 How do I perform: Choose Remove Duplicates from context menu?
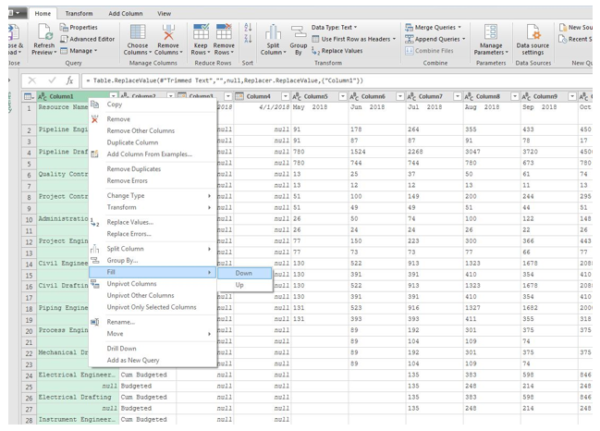pos(135,169)
